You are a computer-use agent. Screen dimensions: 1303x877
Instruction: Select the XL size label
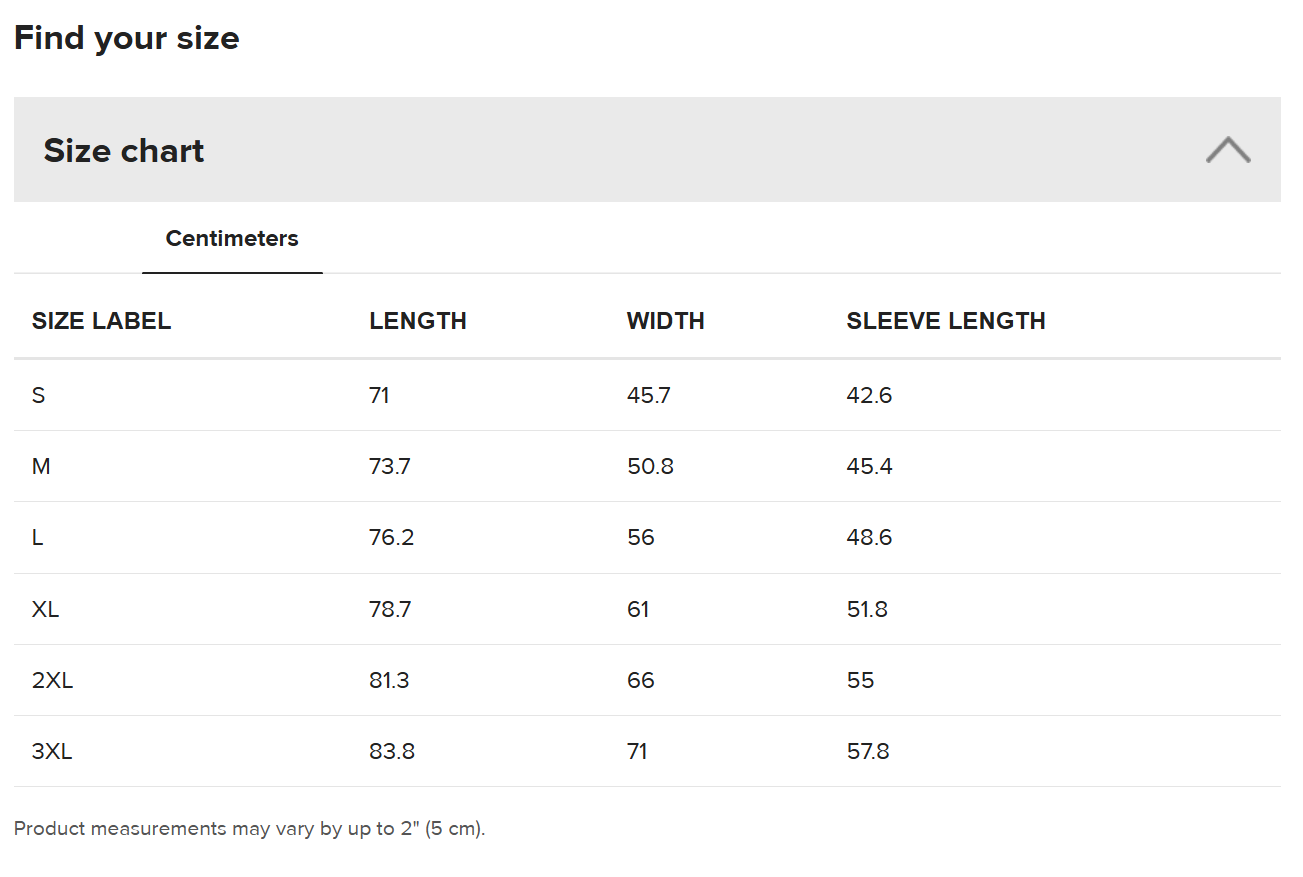click(x=45, y=609)
